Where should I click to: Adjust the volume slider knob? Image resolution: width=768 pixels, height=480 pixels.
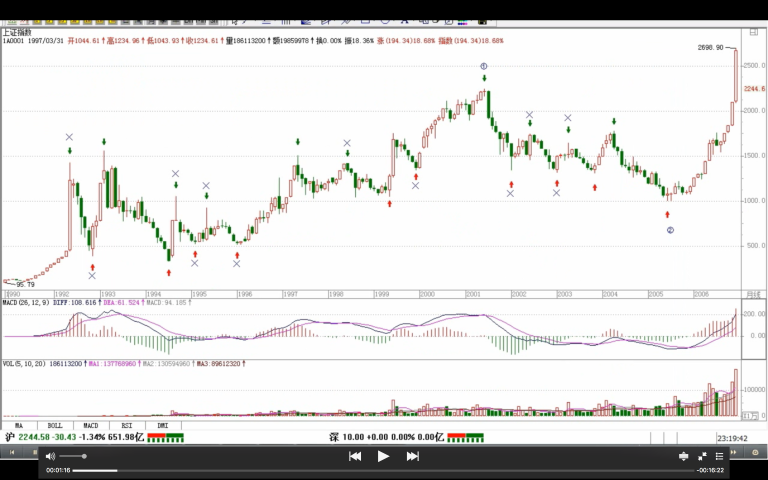pyautogui.click(x=84, y=456)
